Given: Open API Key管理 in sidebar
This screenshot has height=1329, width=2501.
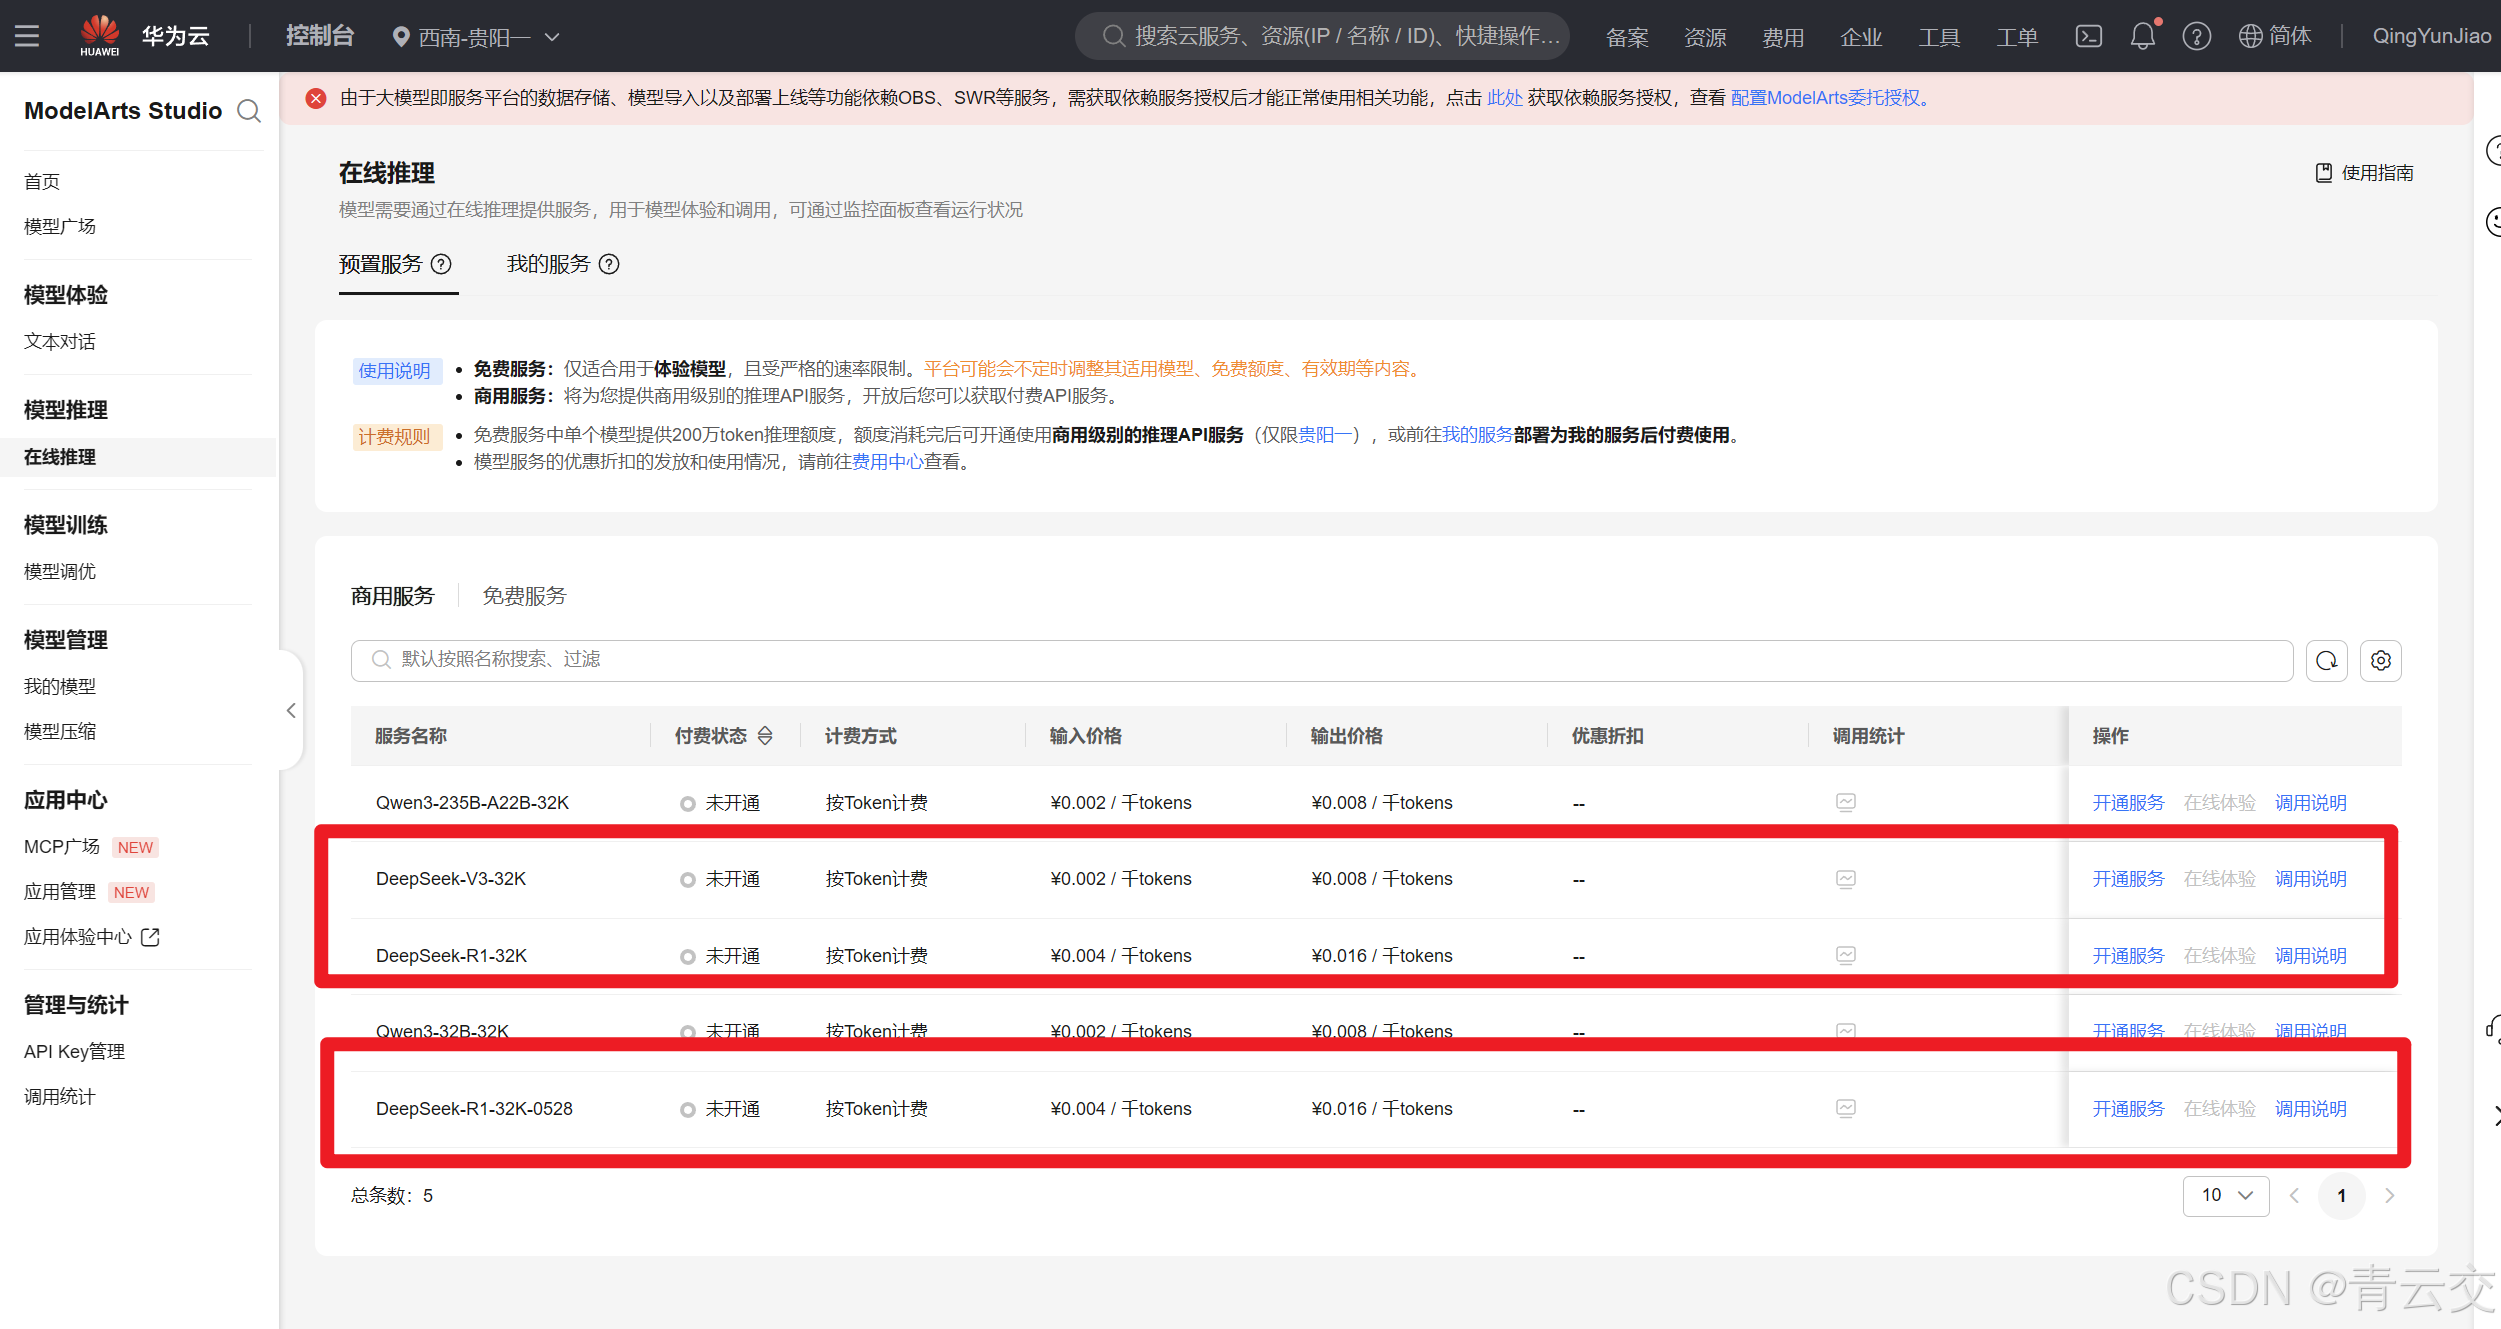Looking at the screenshot, I should click(x=74, y=1052).
